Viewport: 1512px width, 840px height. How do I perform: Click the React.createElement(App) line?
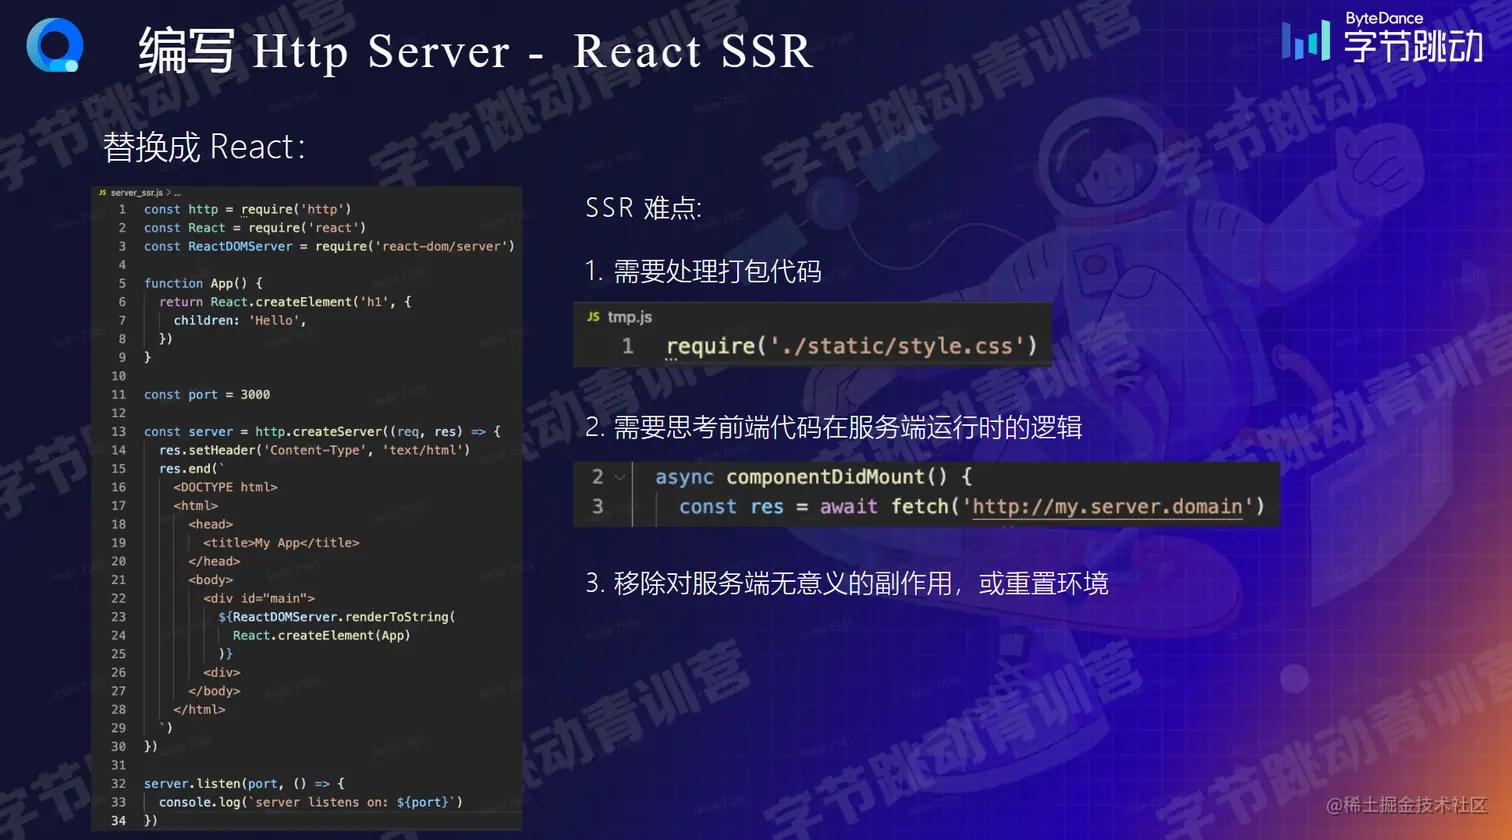321,635
